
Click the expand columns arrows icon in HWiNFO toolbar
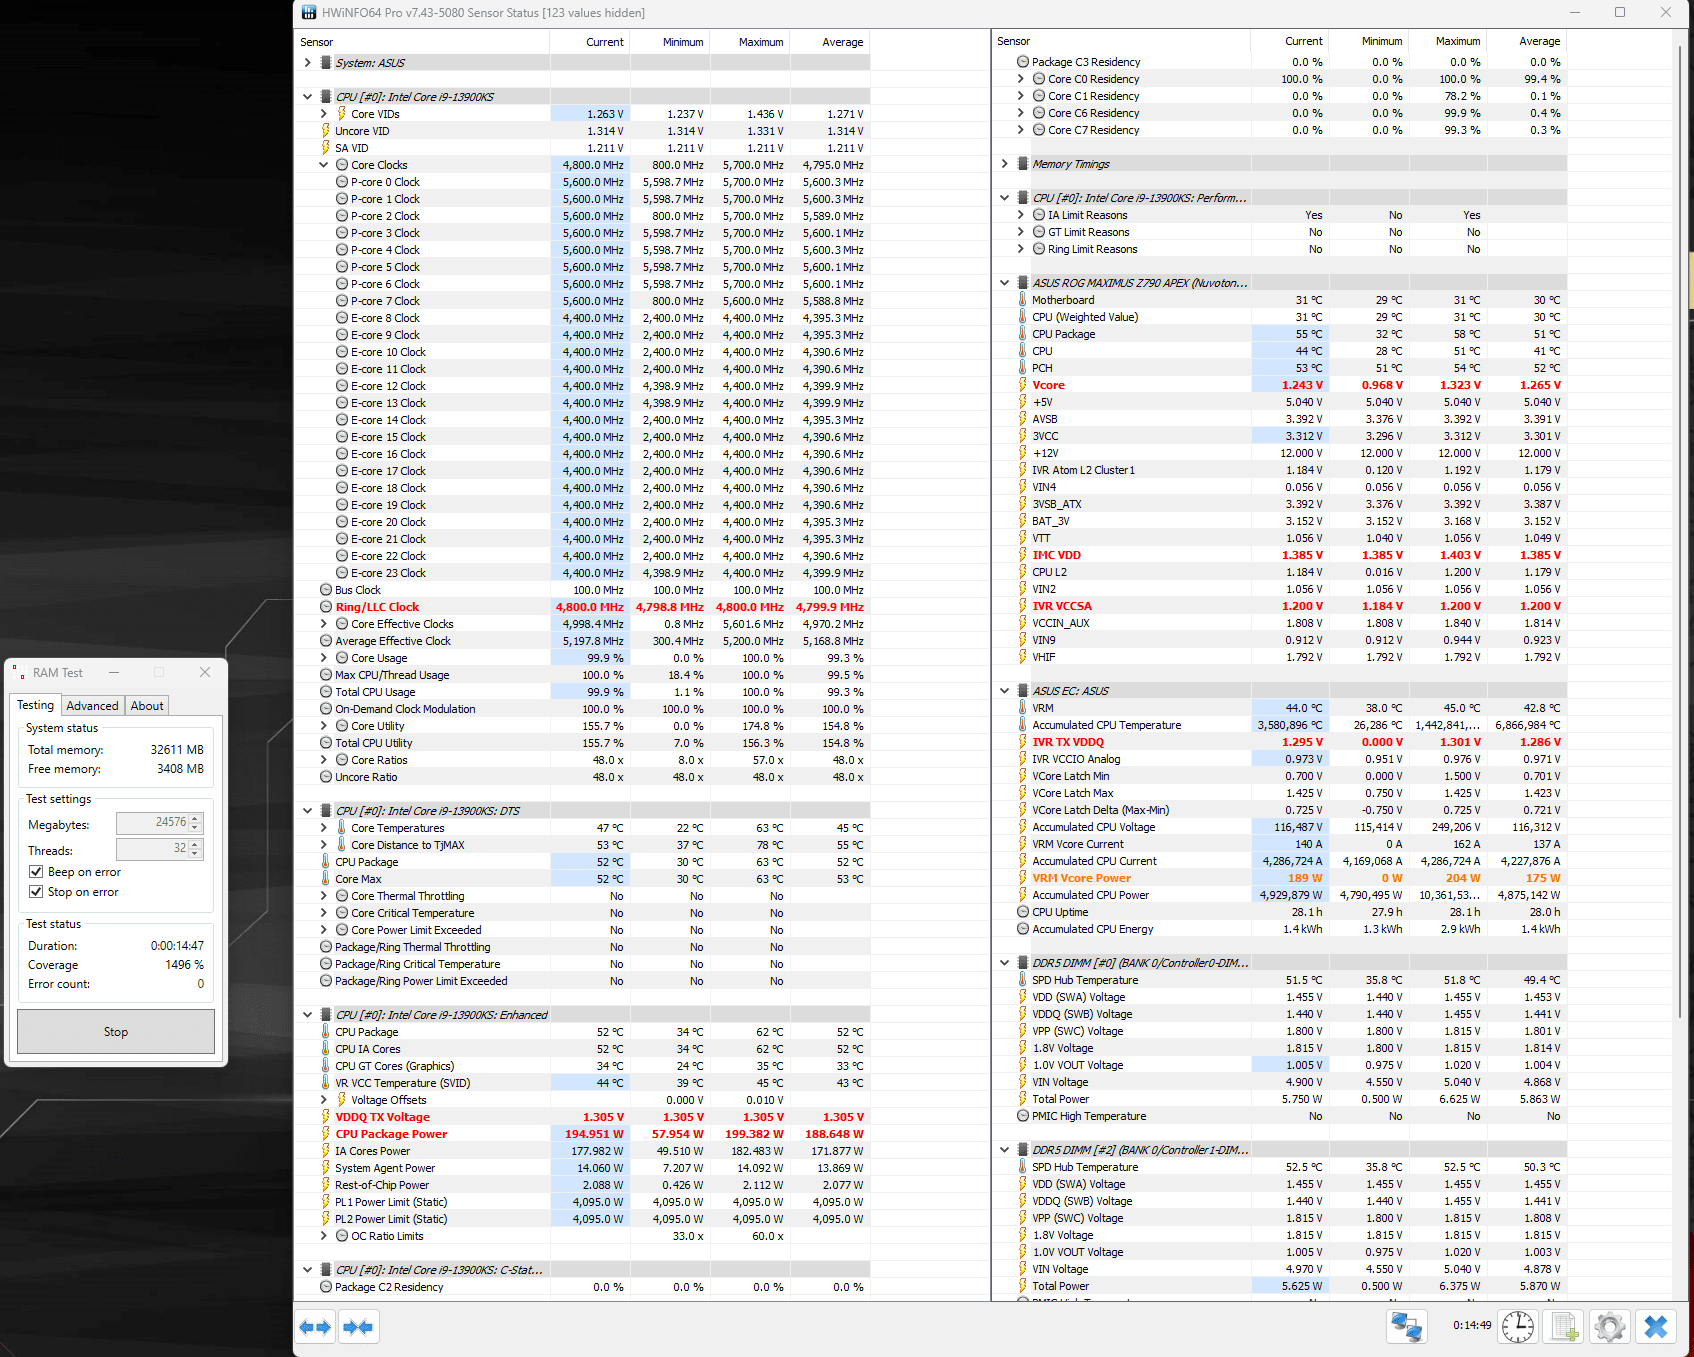pyautogui.click(x=315, y=1327)
